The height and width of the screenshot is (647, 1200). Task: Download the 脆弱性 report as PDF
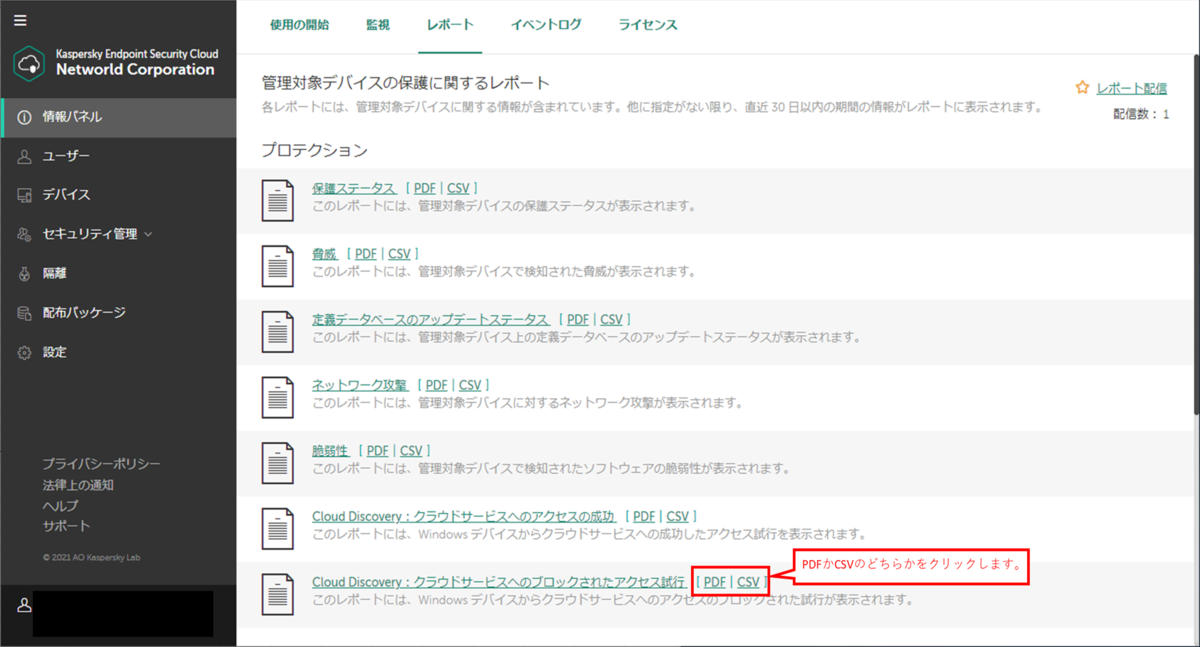(x=377, y=450)
